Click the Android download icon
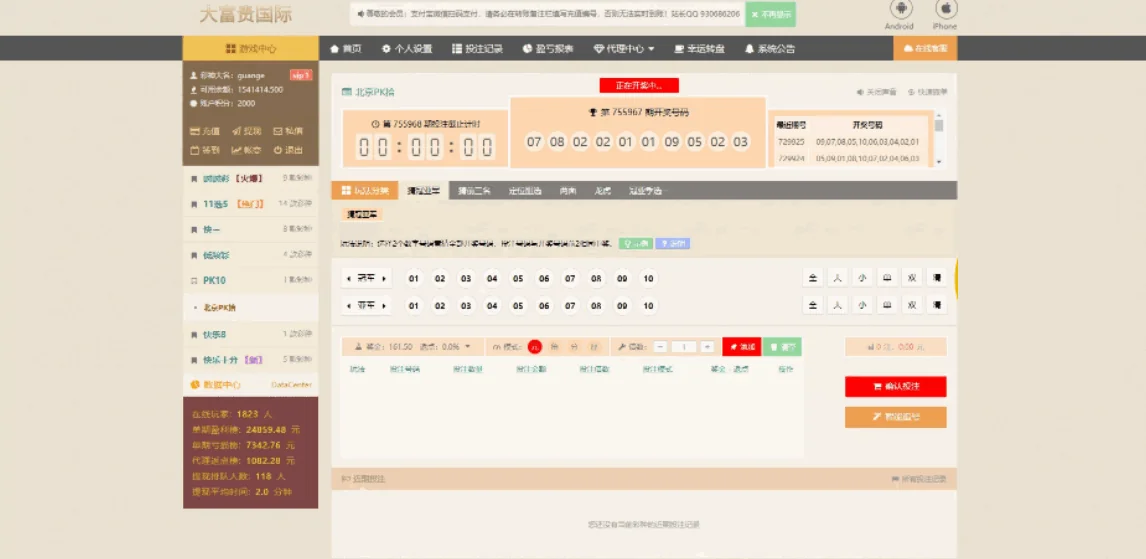 click(900, 10)
